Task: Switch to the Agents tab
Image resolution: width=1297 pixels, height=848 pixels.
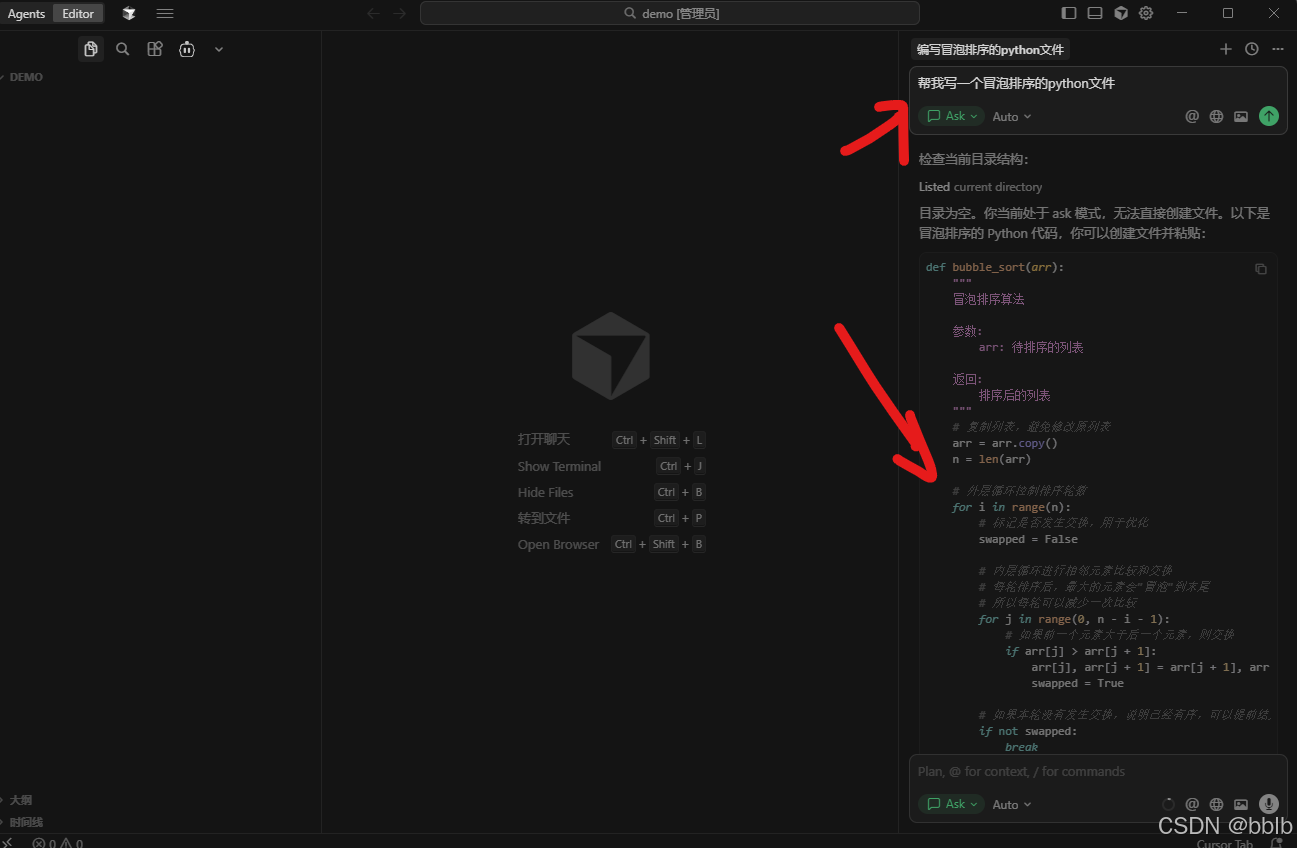Action: 26,14
